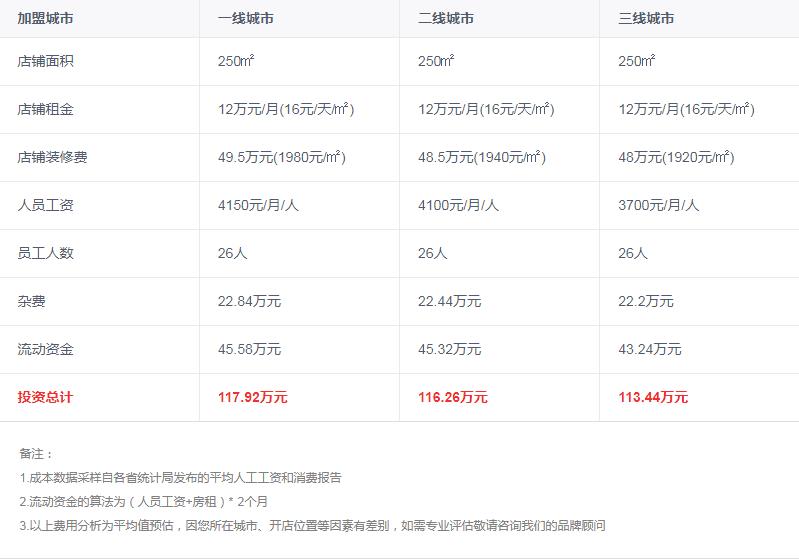799x559 pixels.
Task: Click the 117.92万元 total cell
Action: pos(253,397)
